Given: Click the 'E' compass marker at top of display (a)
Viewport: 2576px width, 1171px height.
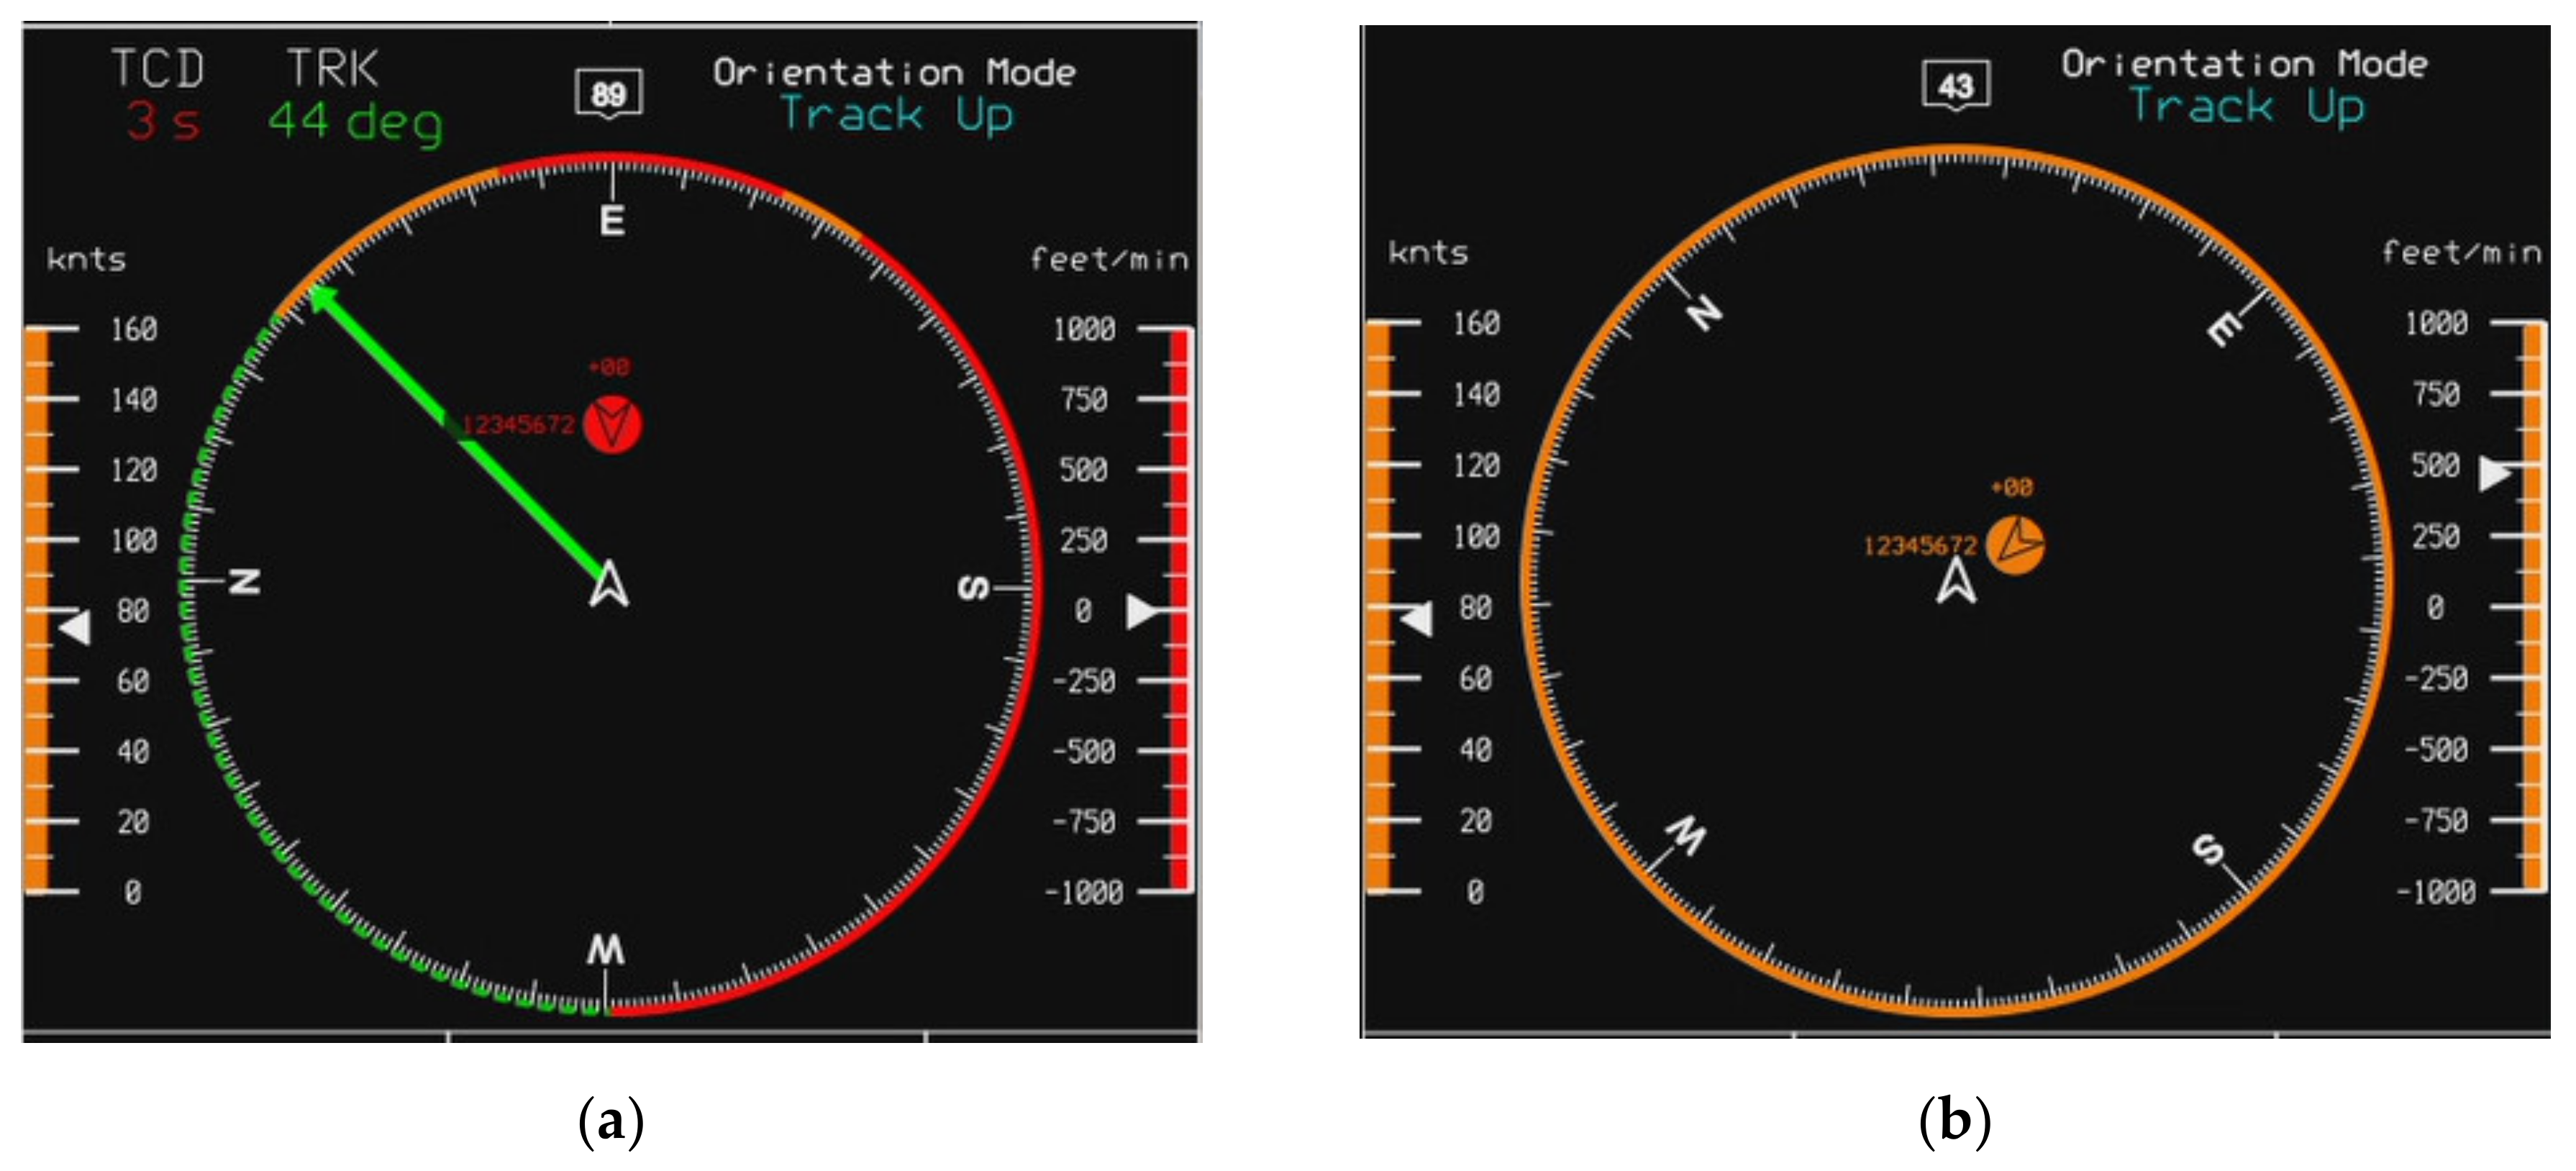Looking at the screenshot, I should [613, 221].
